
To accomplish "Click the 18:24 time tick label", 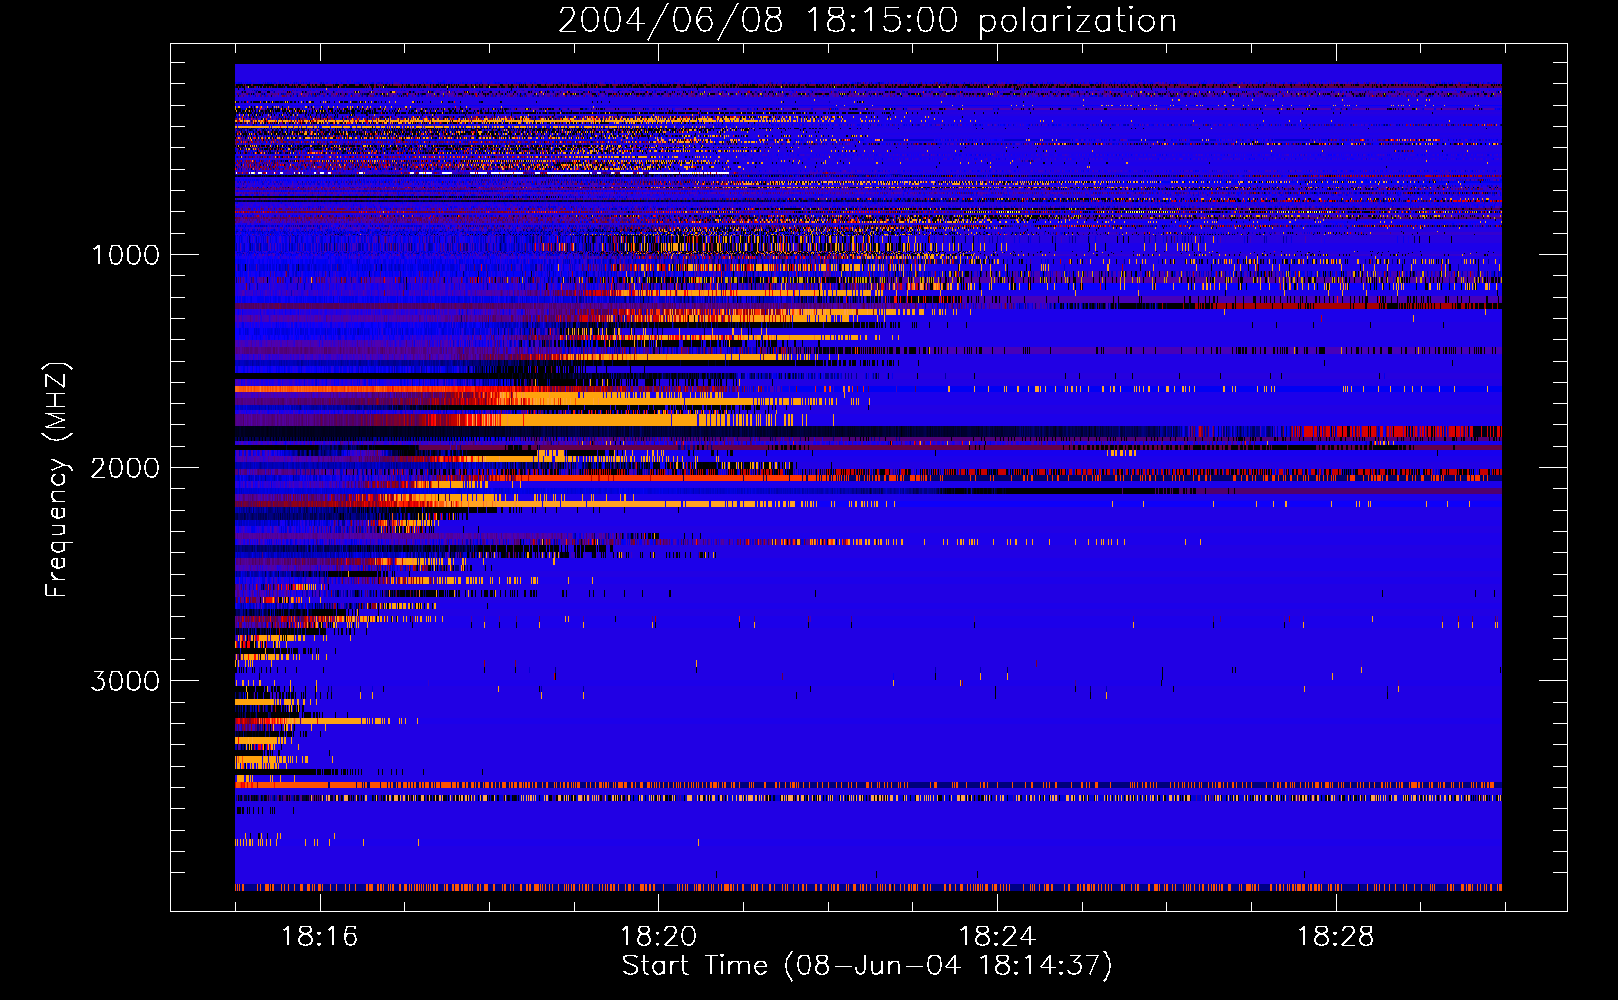I will point(997,937).
